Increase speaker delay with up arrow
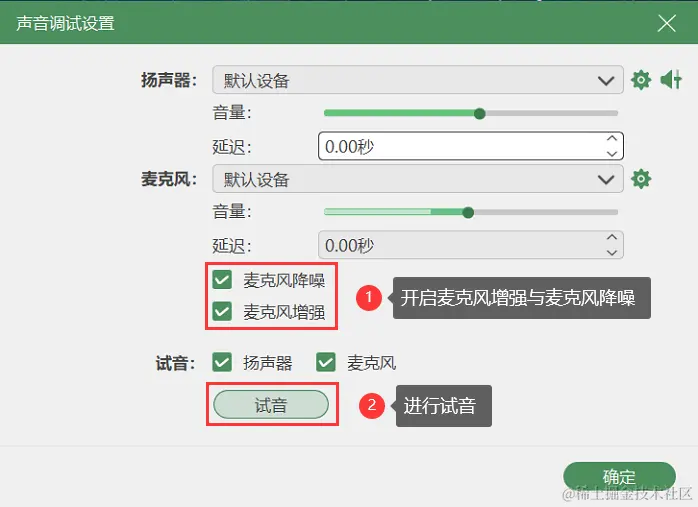698x507 pixels. [x=612, y=138]
